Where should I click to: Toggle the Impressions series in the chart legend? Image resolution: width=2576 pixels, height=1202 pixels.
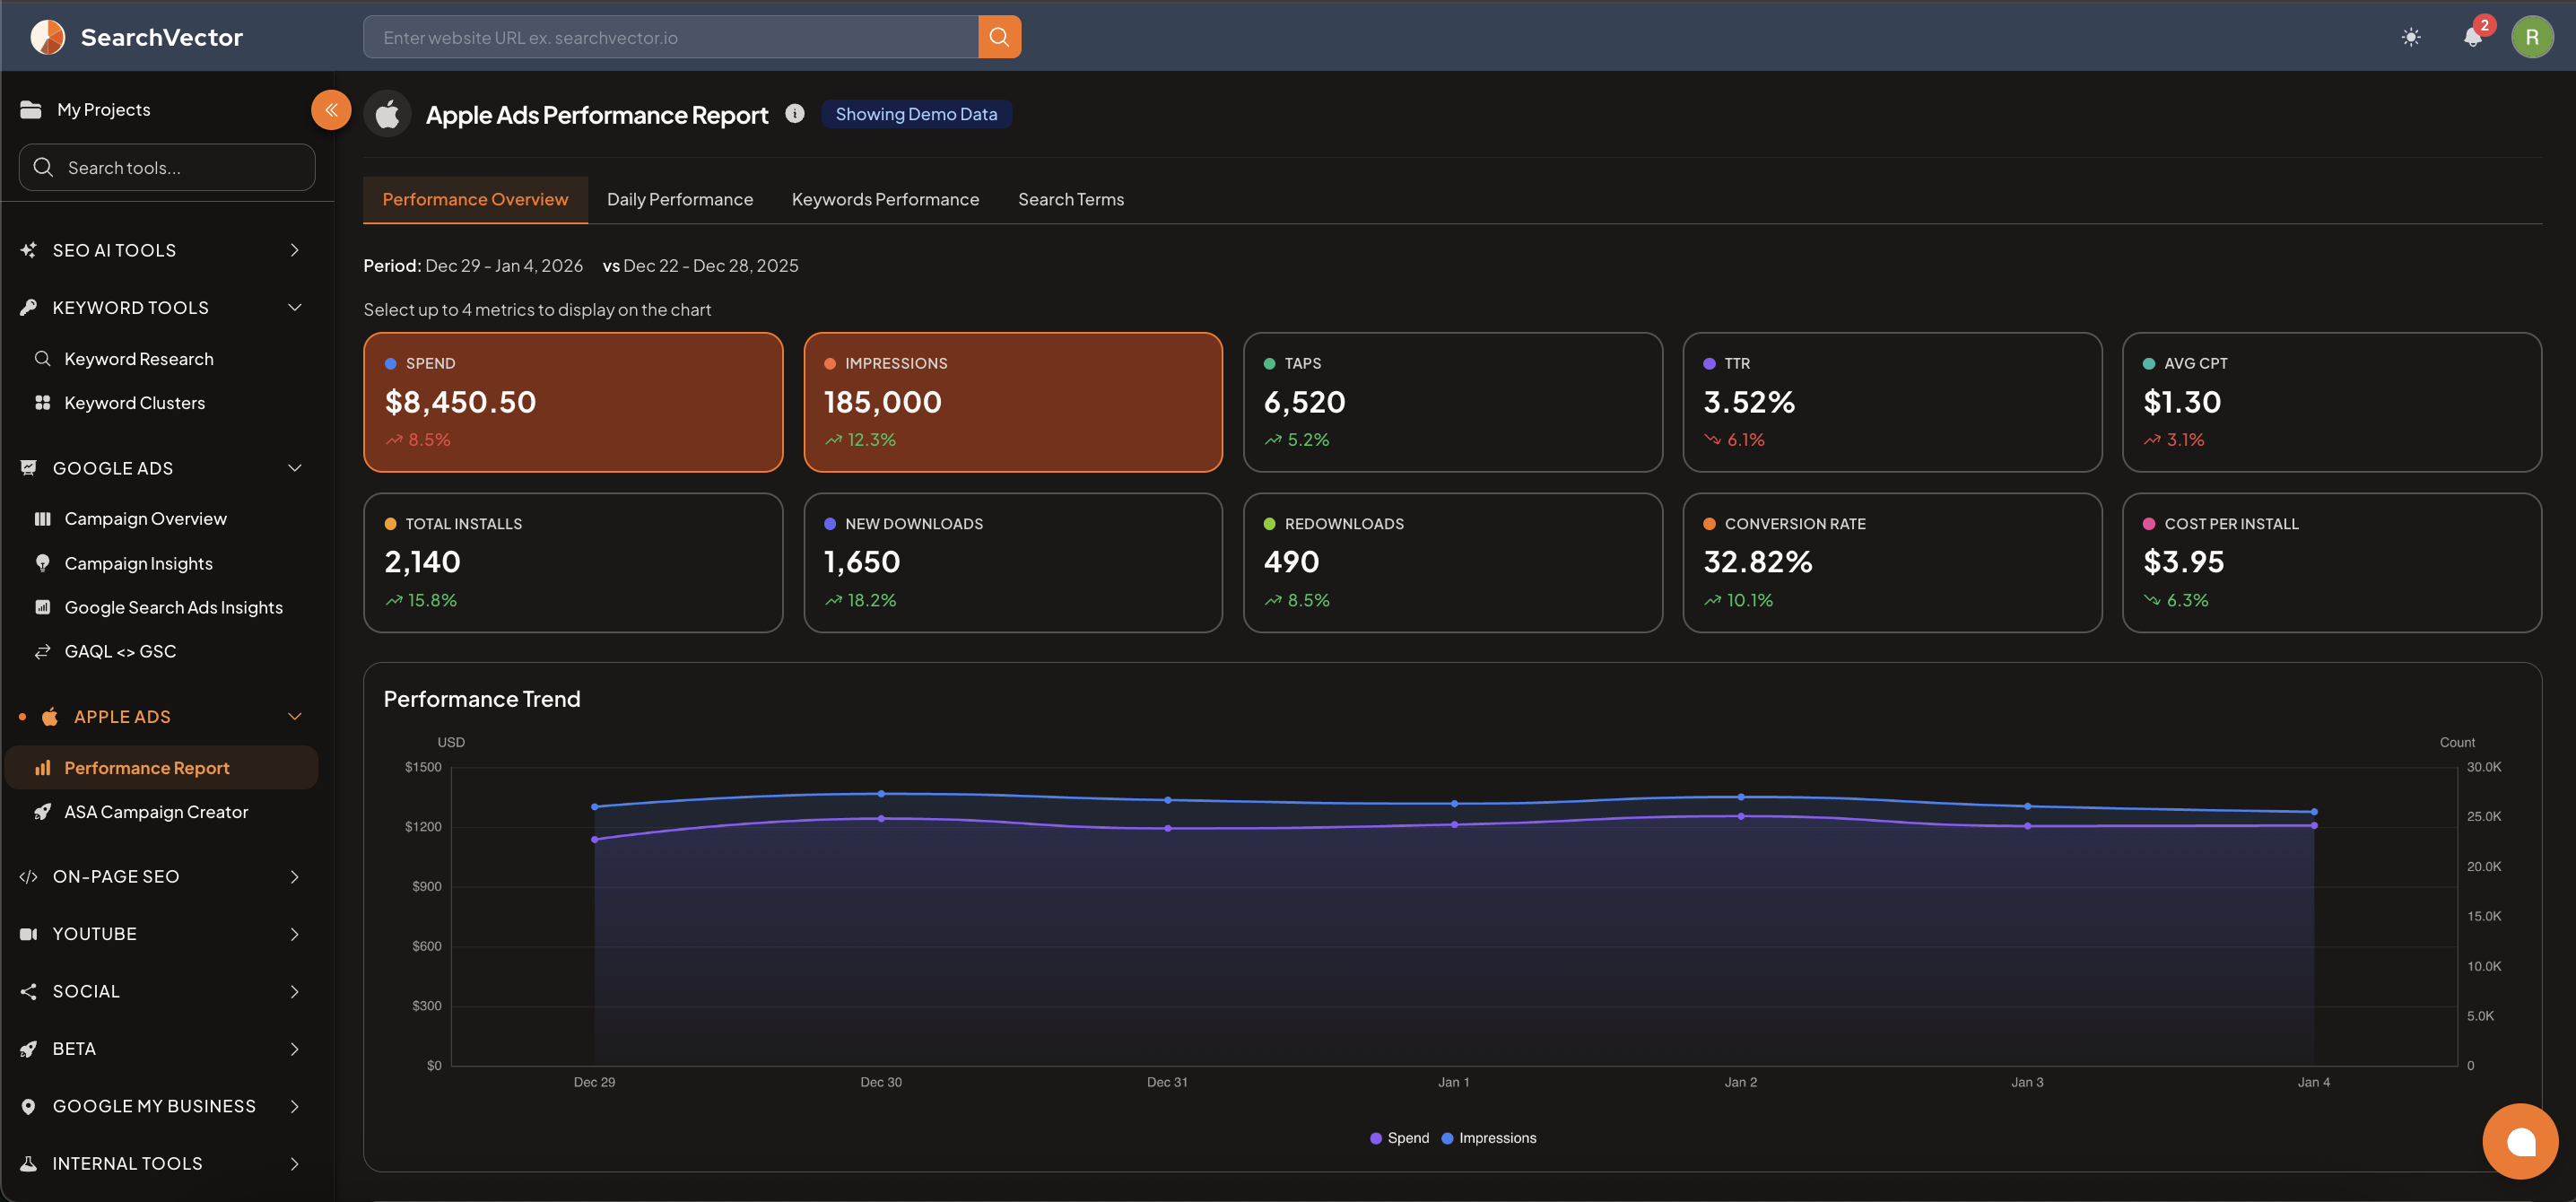pyautogui.click(x=1489, y=1139)
